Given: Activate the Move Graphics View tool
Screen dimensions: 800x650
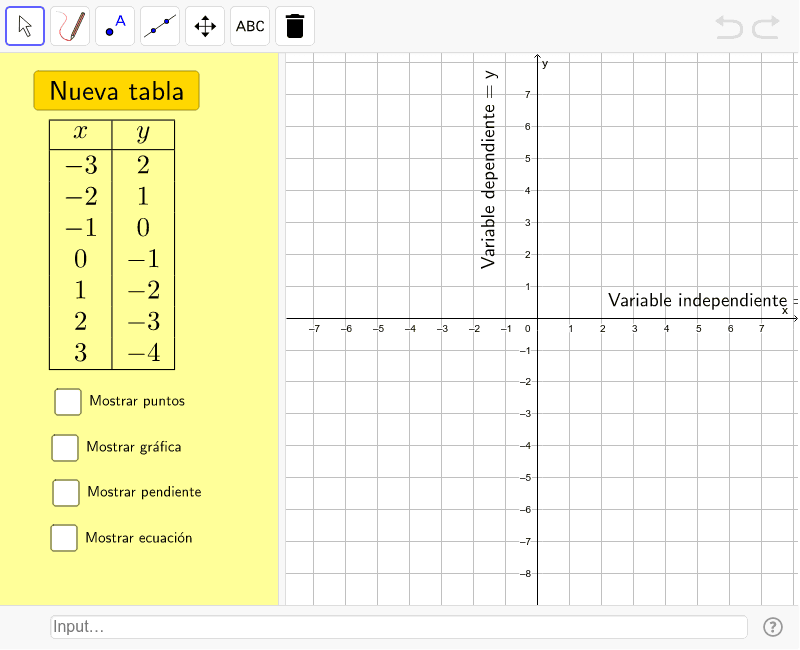Looking at the screenshot, I should point(205,26).
